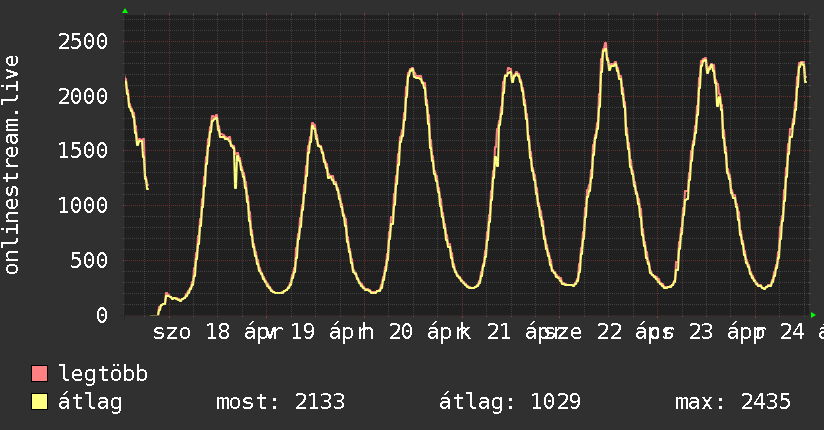Click the 2500 y-axis label

[x=83, y=42]
